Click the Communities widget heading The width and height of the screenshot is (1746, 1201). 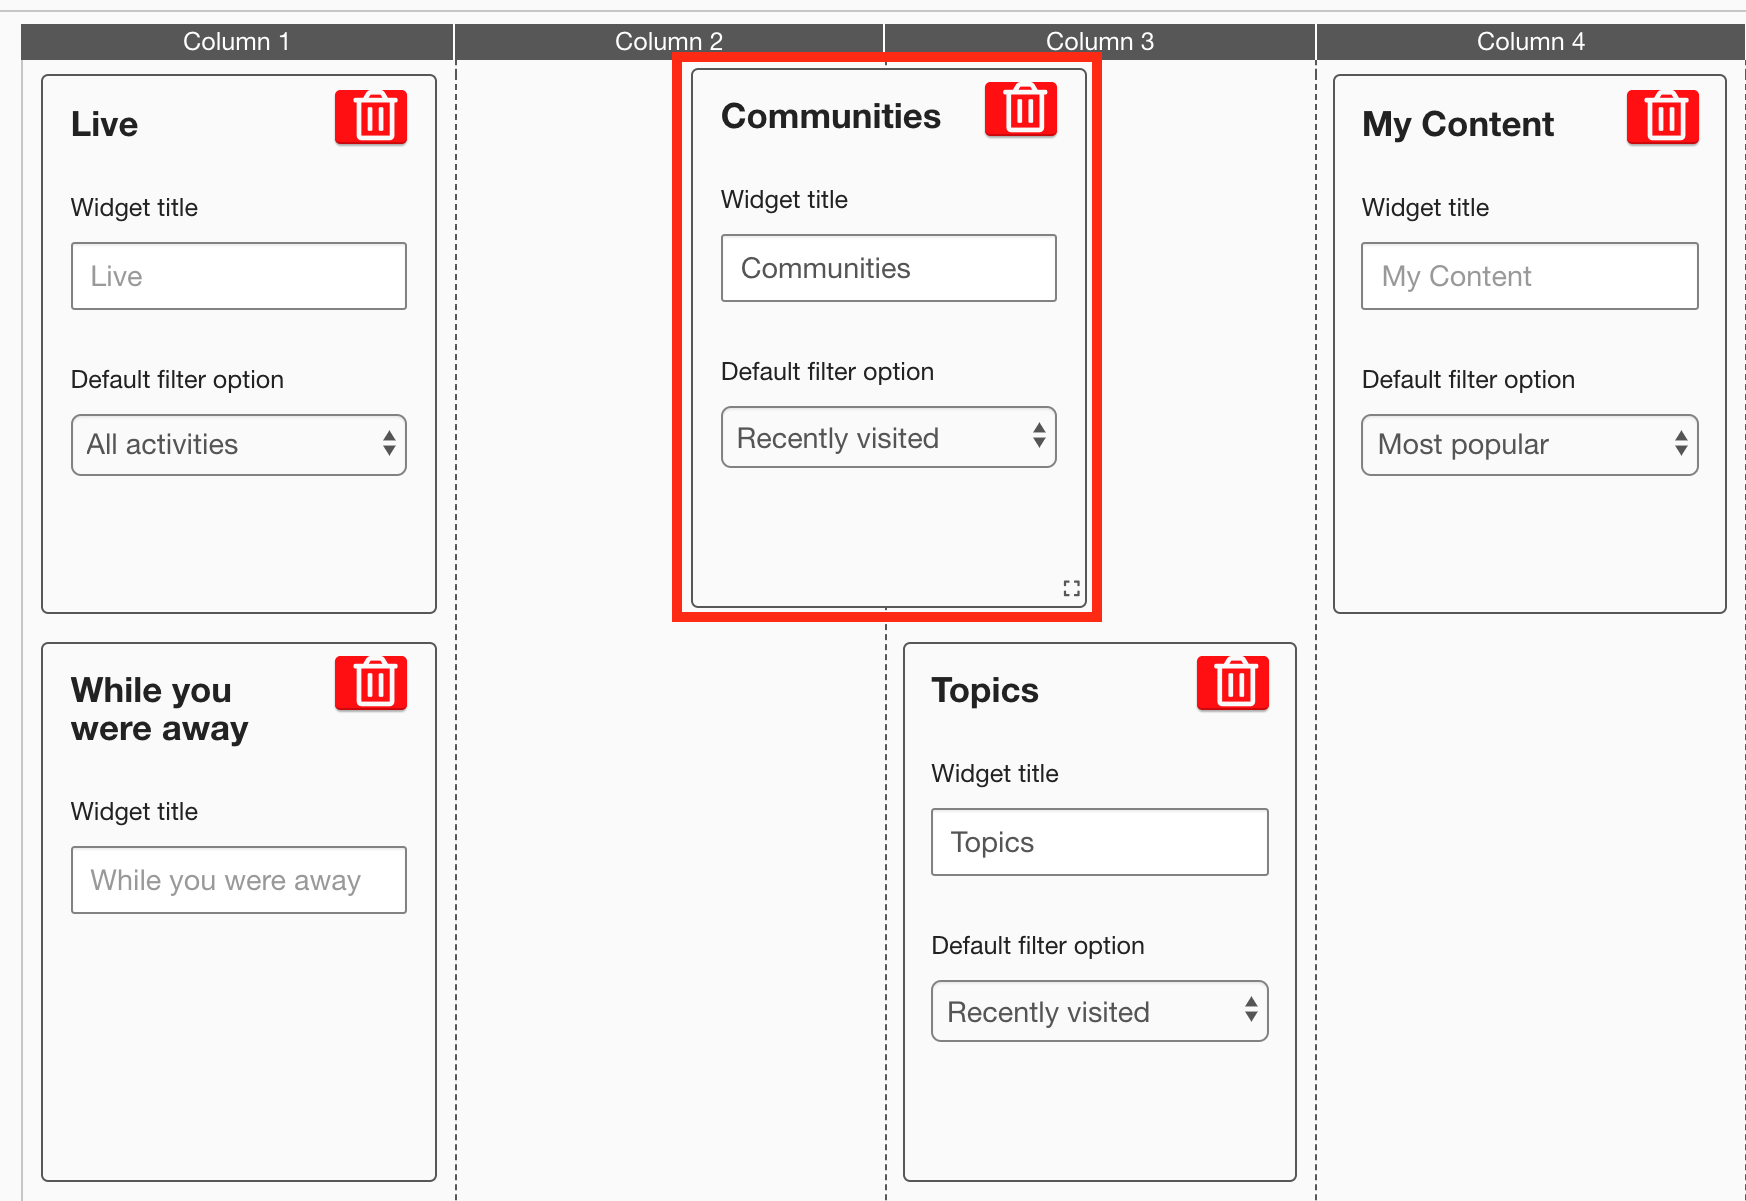[x=830, y=117]
